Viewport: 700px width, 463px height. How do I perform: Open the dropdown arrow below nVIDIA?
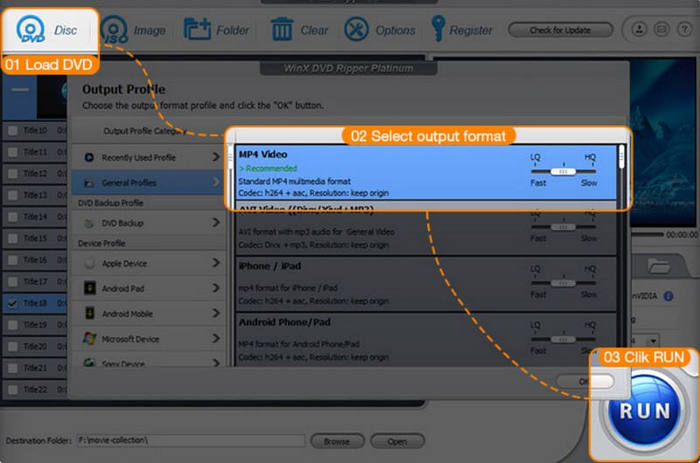[x=653, y=341]
